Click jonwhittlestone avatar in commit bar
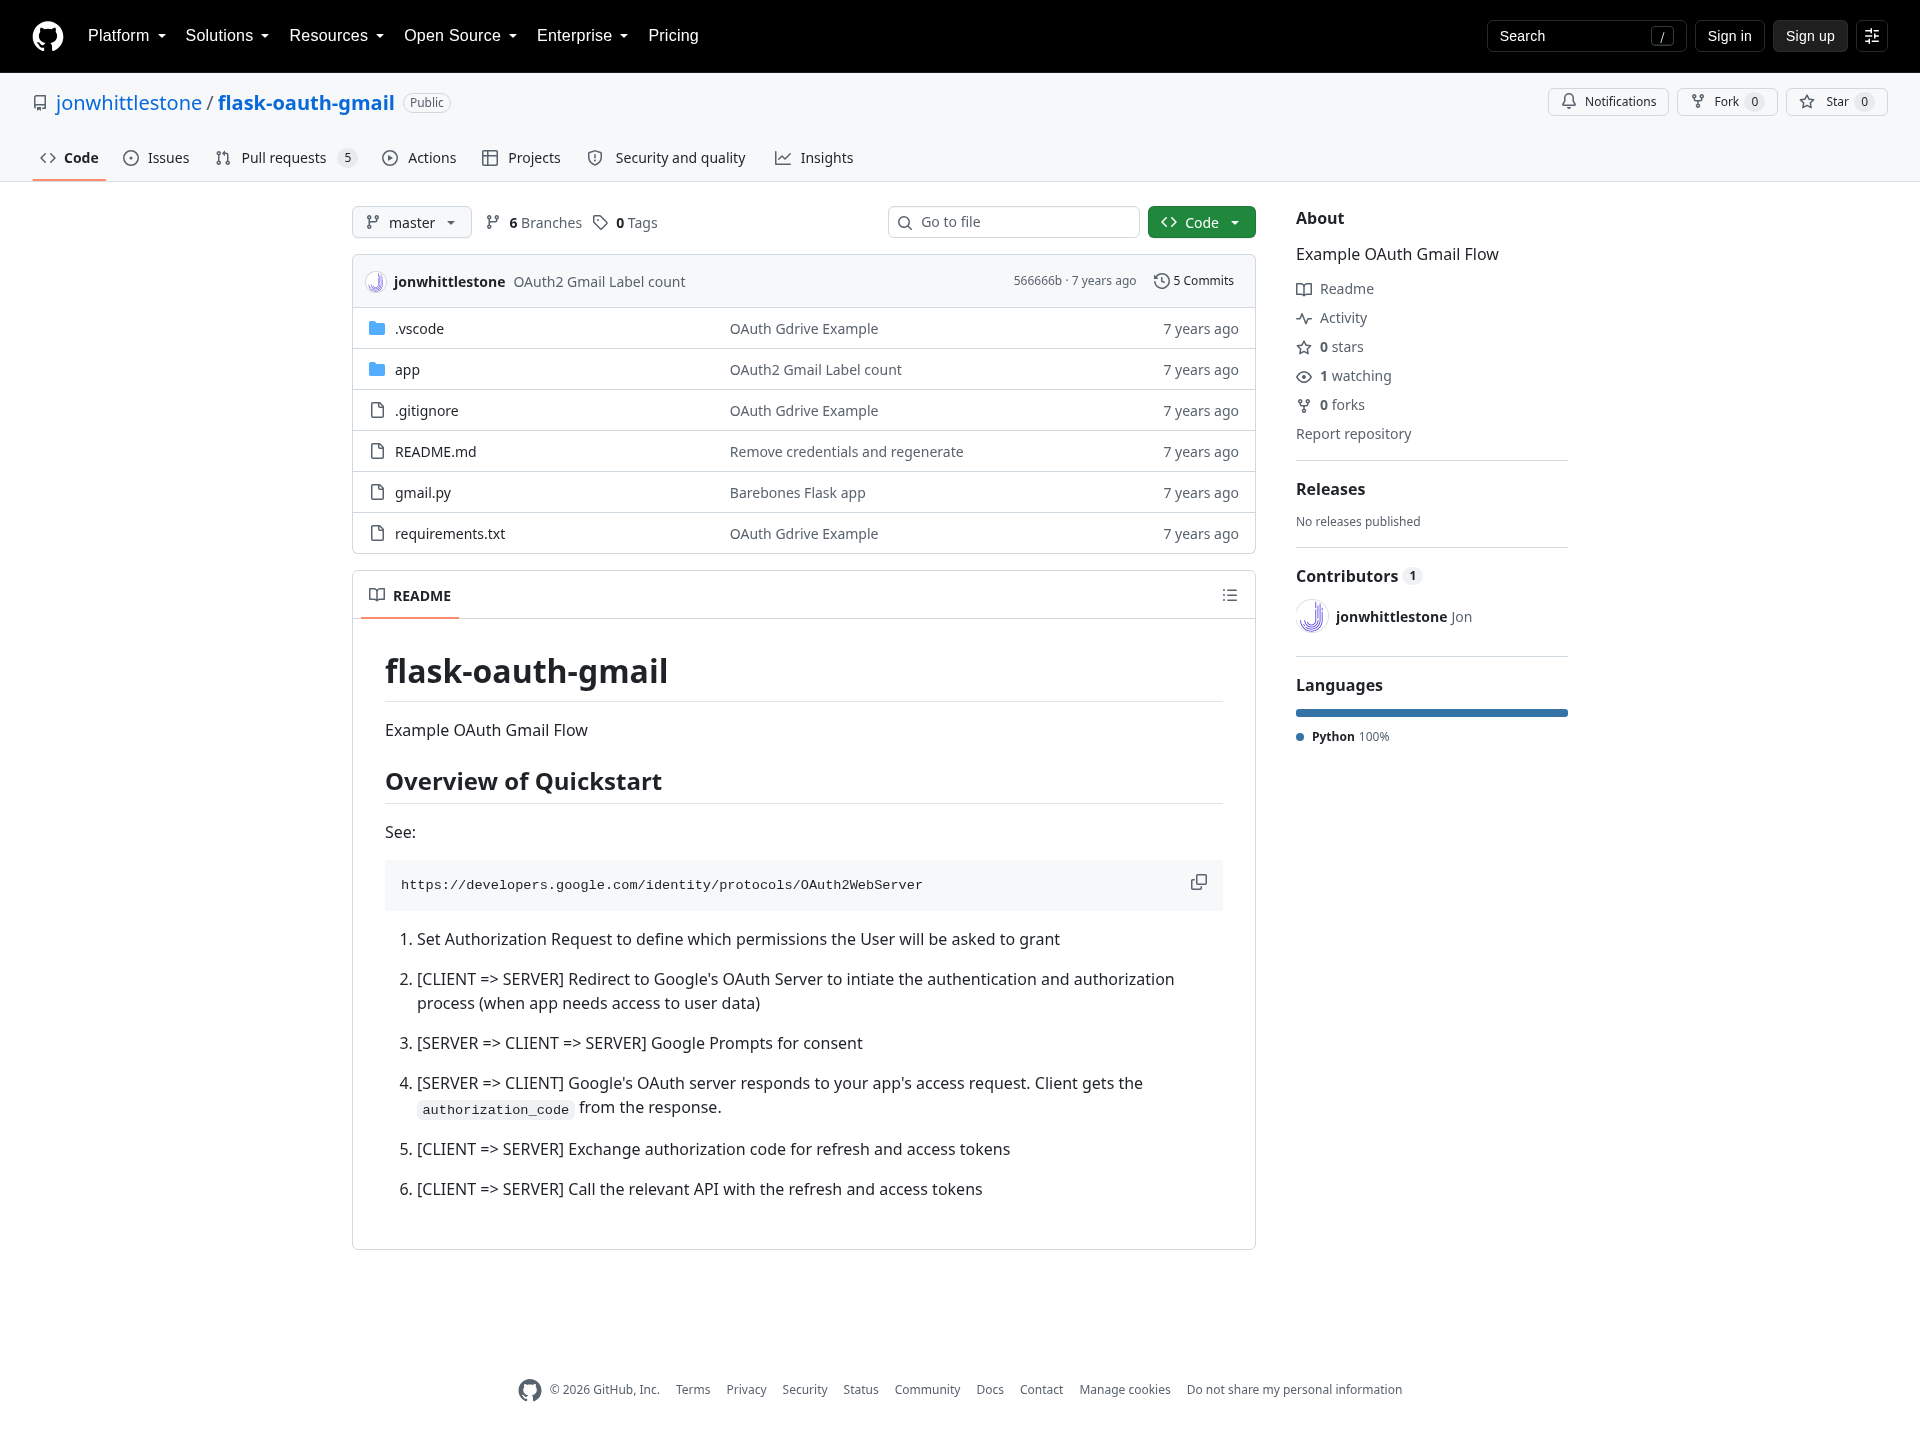1920x1443 pixels. [375, 282]
